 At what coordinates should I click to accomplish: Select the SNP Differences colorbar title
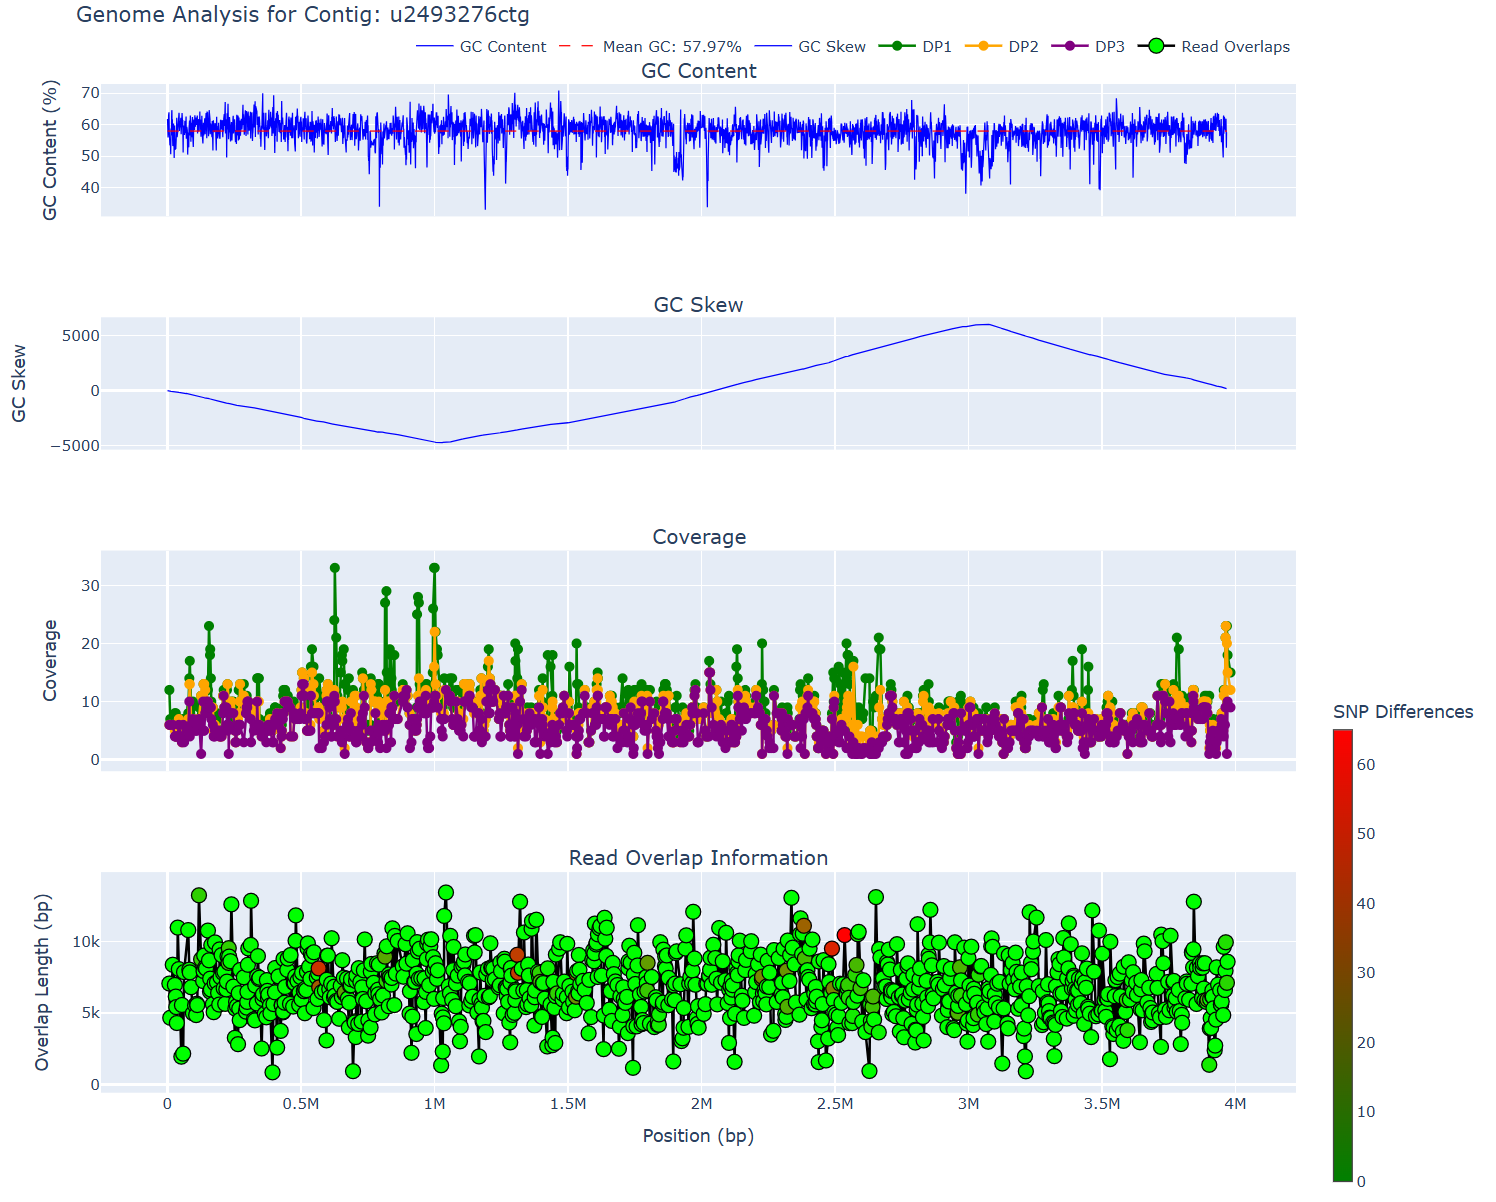(x=1402, y=712)
